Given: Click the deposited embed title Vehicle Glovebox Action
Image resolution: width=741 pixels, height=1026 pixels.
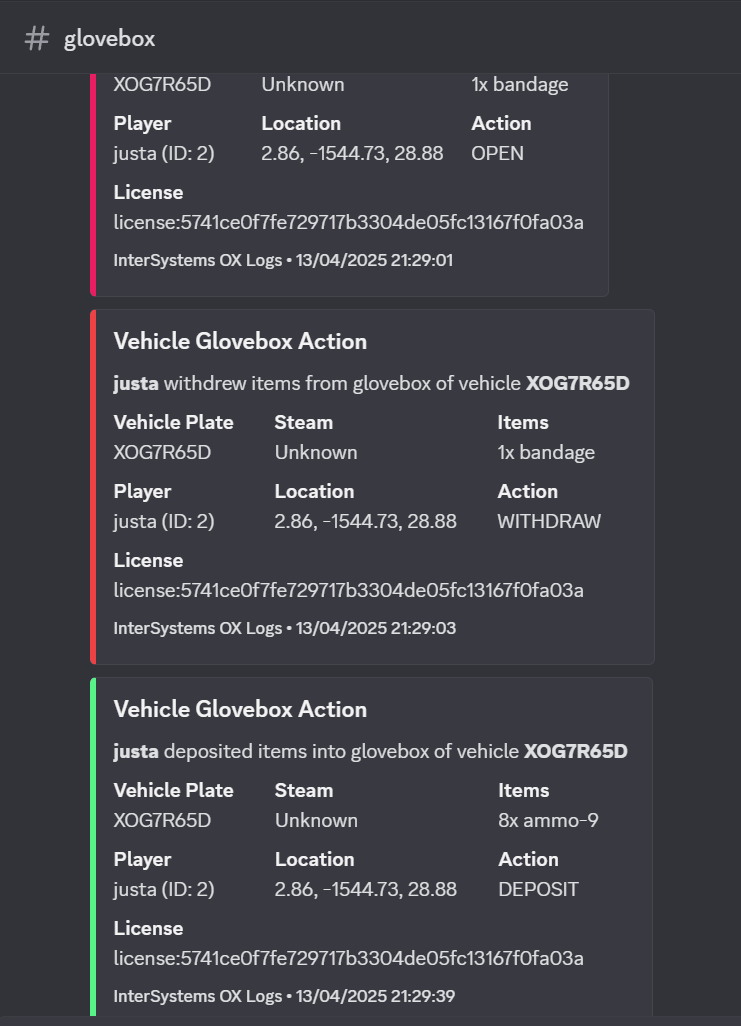Looking at the screenshot, I should tap(240, 709).
